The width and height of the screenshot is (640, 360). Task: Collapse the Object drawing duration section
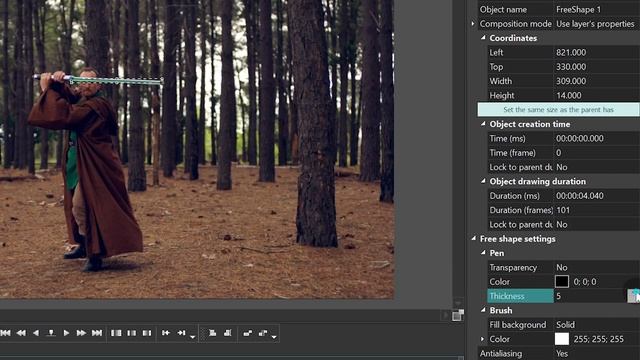point(483,181)
